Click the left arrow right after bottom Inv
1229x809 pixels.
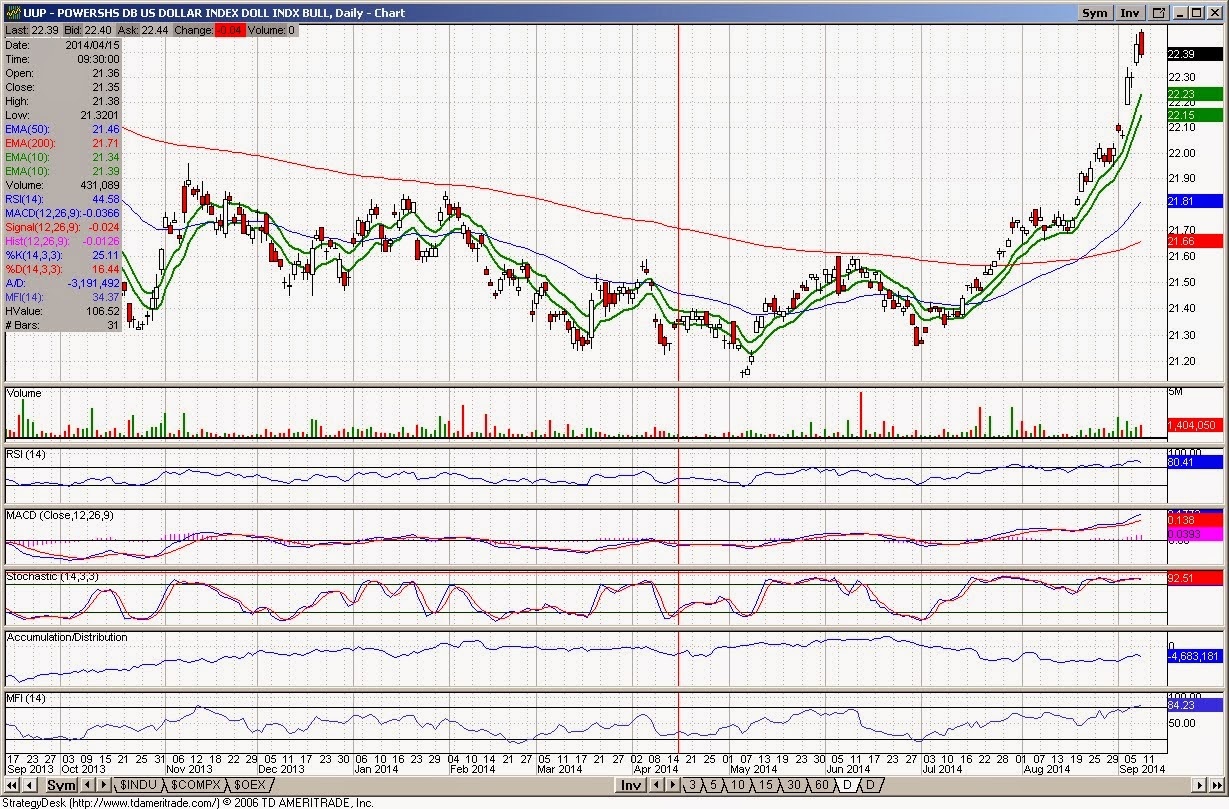(658, 785)
